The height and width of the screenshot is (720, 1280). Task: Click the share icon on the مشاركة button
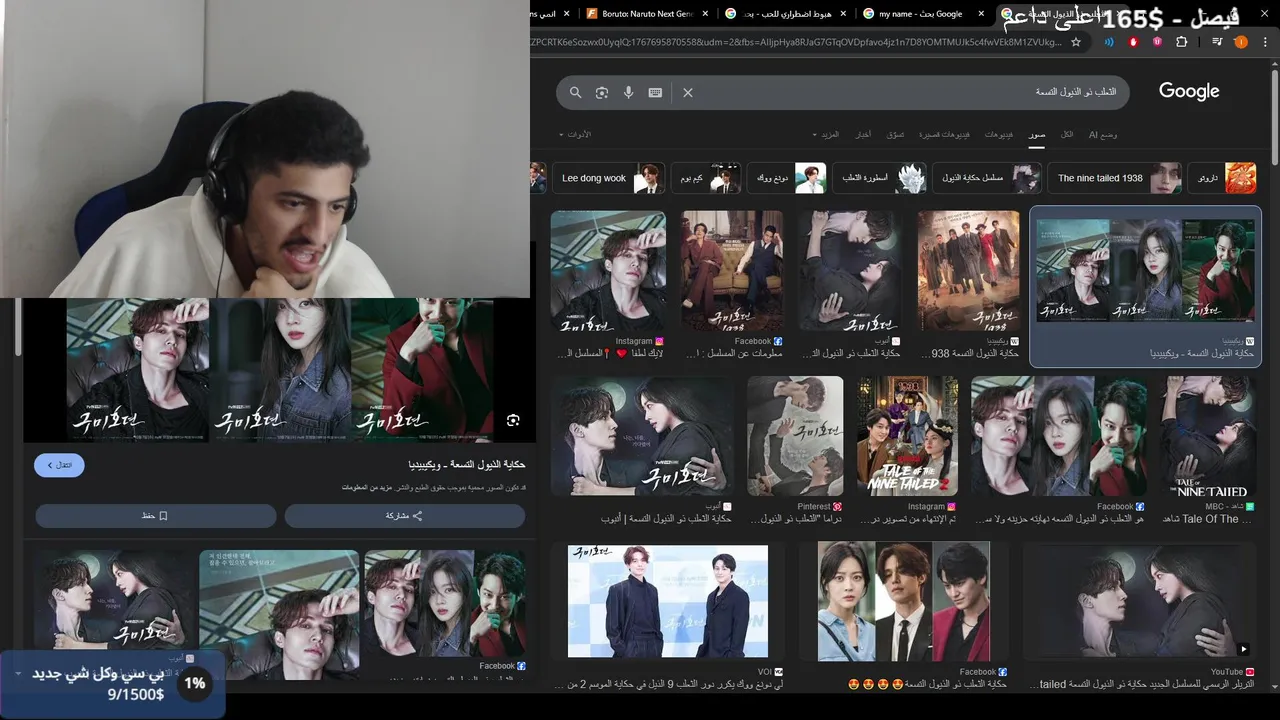[x=418, y=516]
